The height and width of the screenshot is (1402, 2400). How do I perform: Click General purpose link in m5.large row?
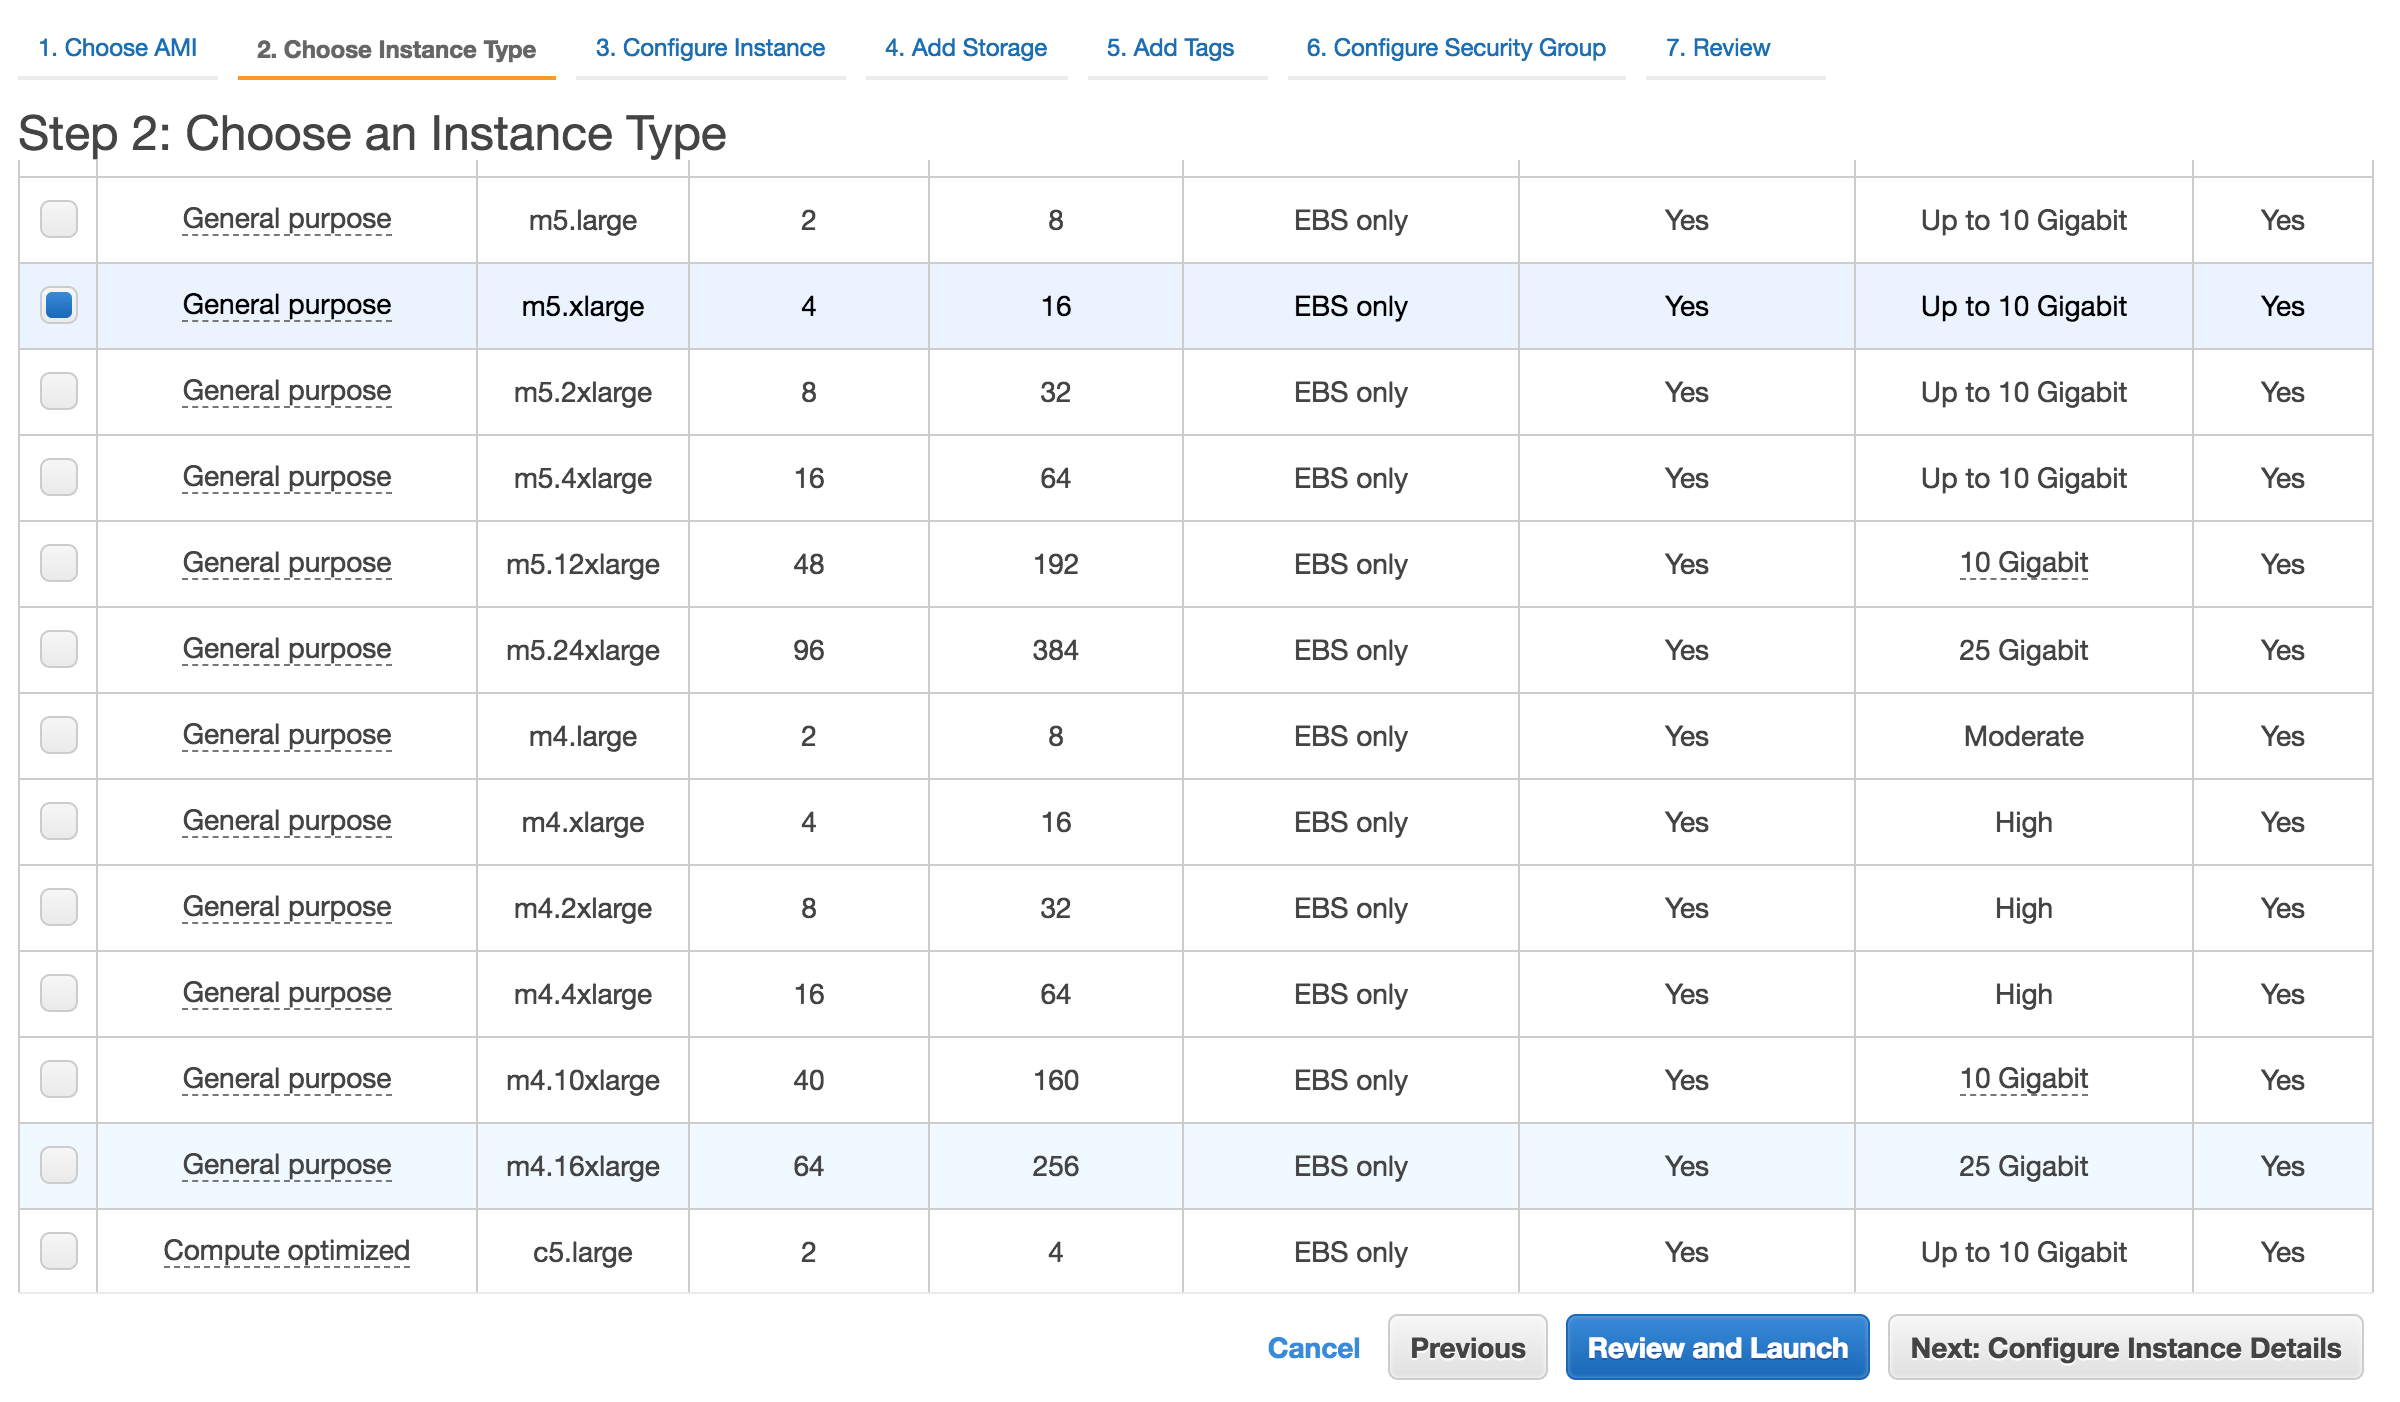pyautogui.click(x=287, y=219)
